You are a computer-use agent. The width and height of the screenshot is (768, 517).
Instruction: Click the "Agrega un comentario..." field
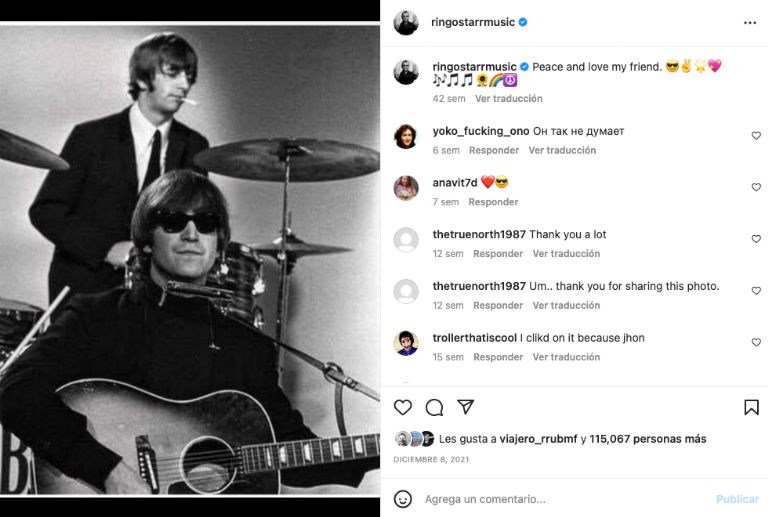560,499
